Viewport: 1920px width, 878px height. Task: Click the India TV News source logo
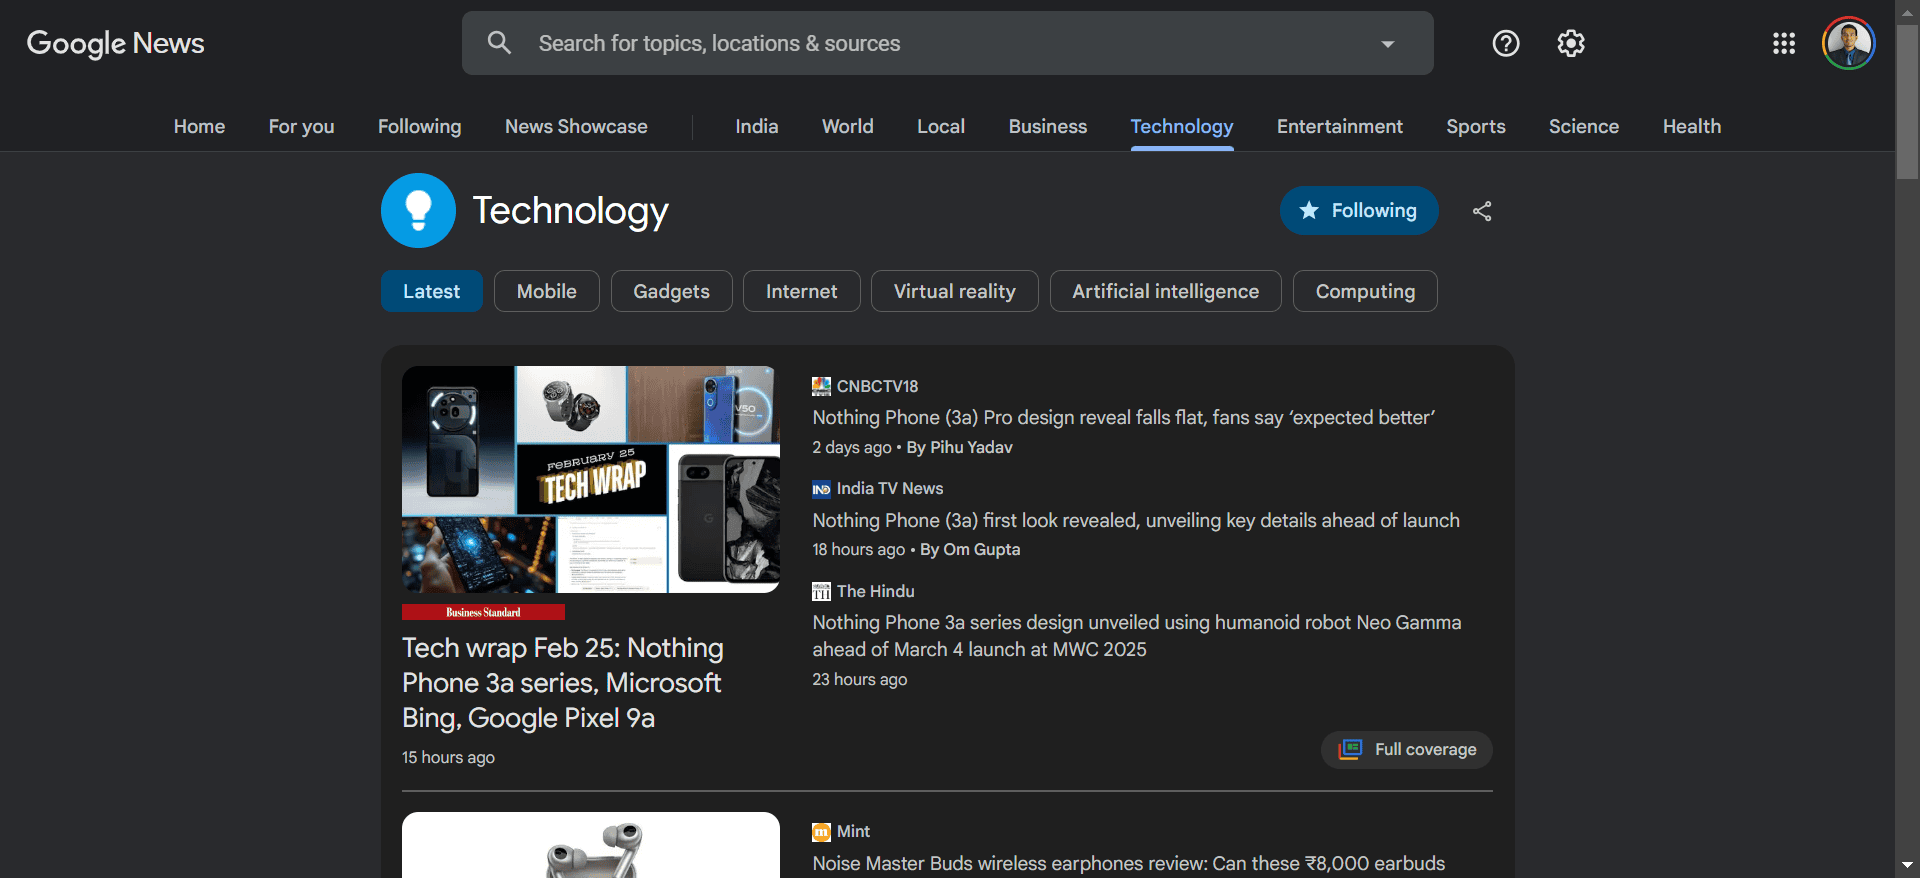(x=821, y=489)
